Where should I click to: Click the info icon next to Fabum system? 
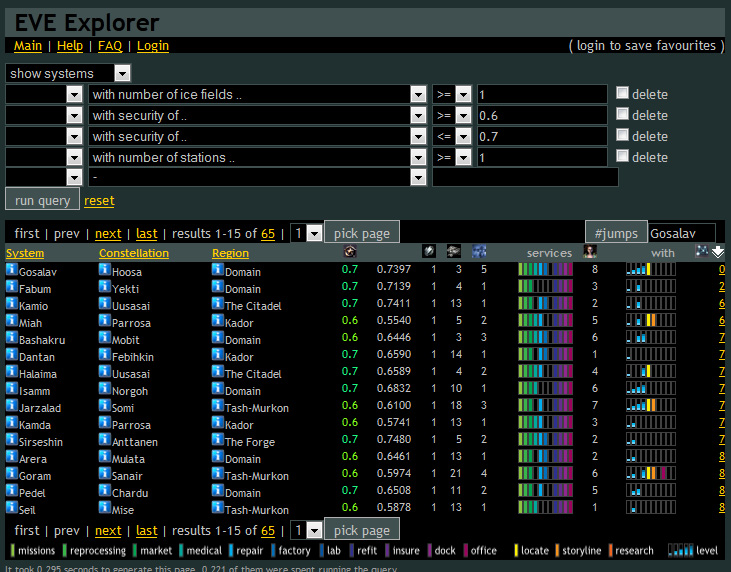12,287
